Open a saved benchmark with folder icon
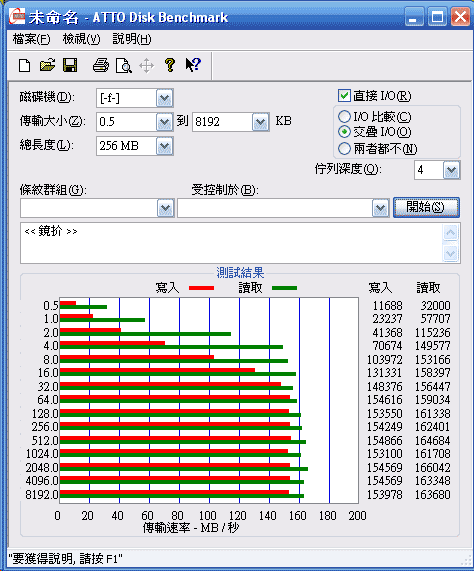 [47, 66]
